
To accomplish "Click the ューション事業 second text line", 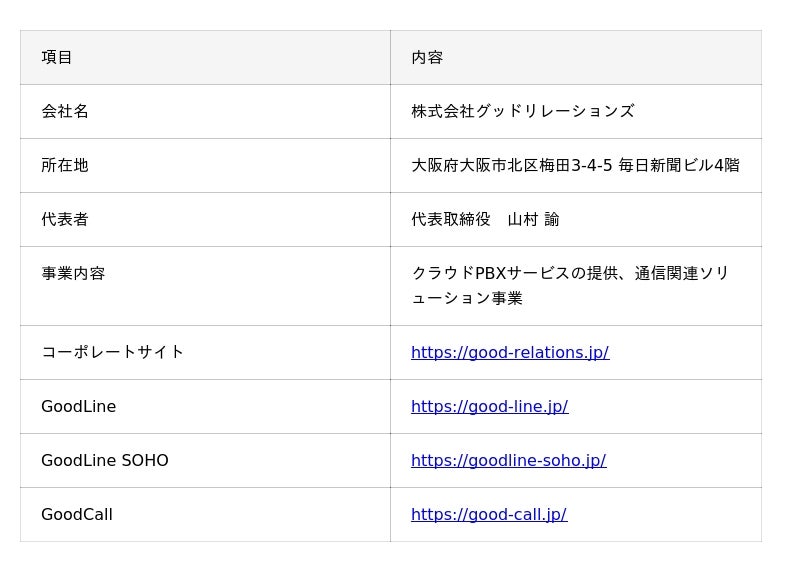I will point(467,299).
